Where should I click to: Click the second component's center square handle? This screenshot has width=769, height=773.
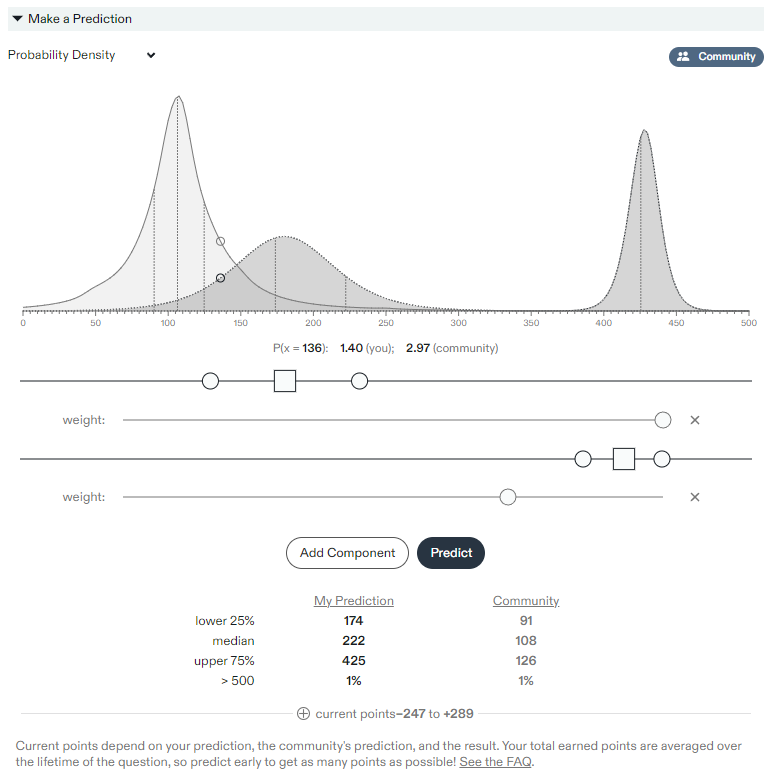click(x=624, y=459)
